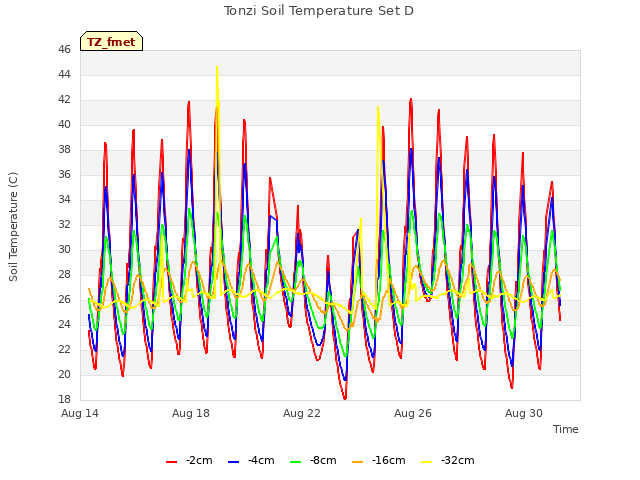Click the 46 y-axis tick label
The height and width of the screenshot is (480, 640).
click(64, 50)
